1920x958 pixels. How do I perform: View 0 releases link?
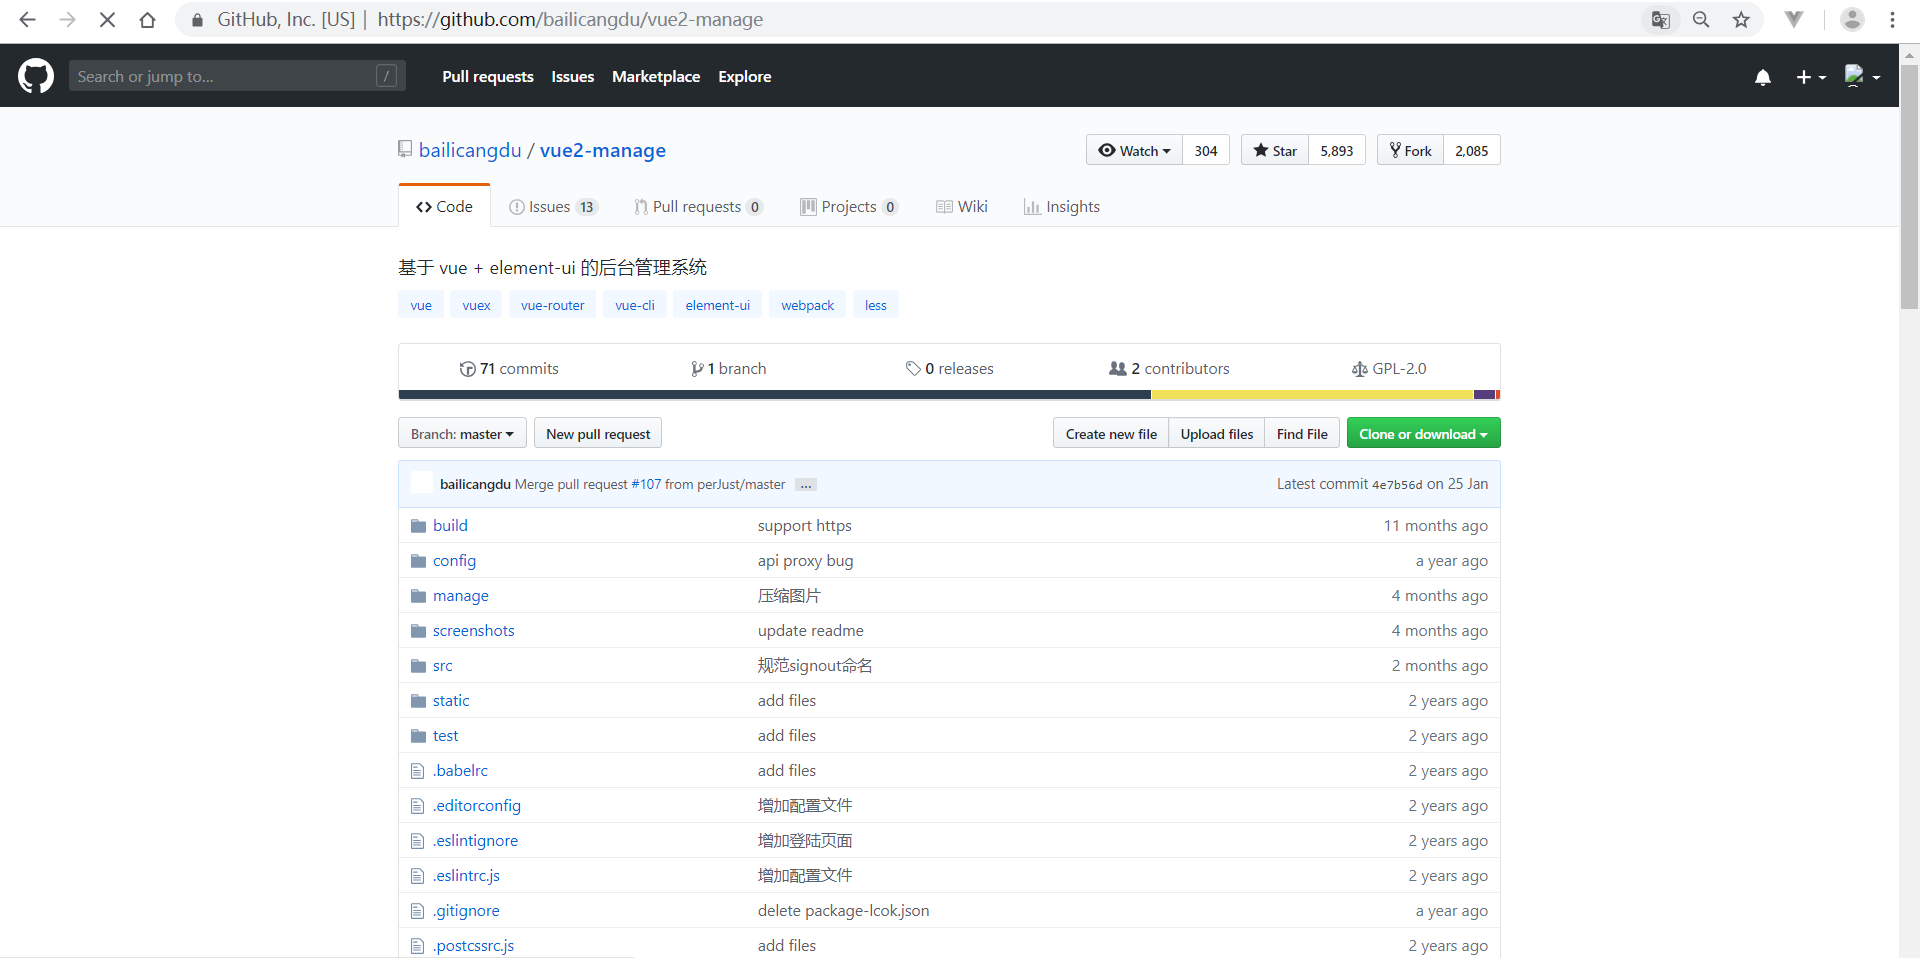click(x=950, y=369)
